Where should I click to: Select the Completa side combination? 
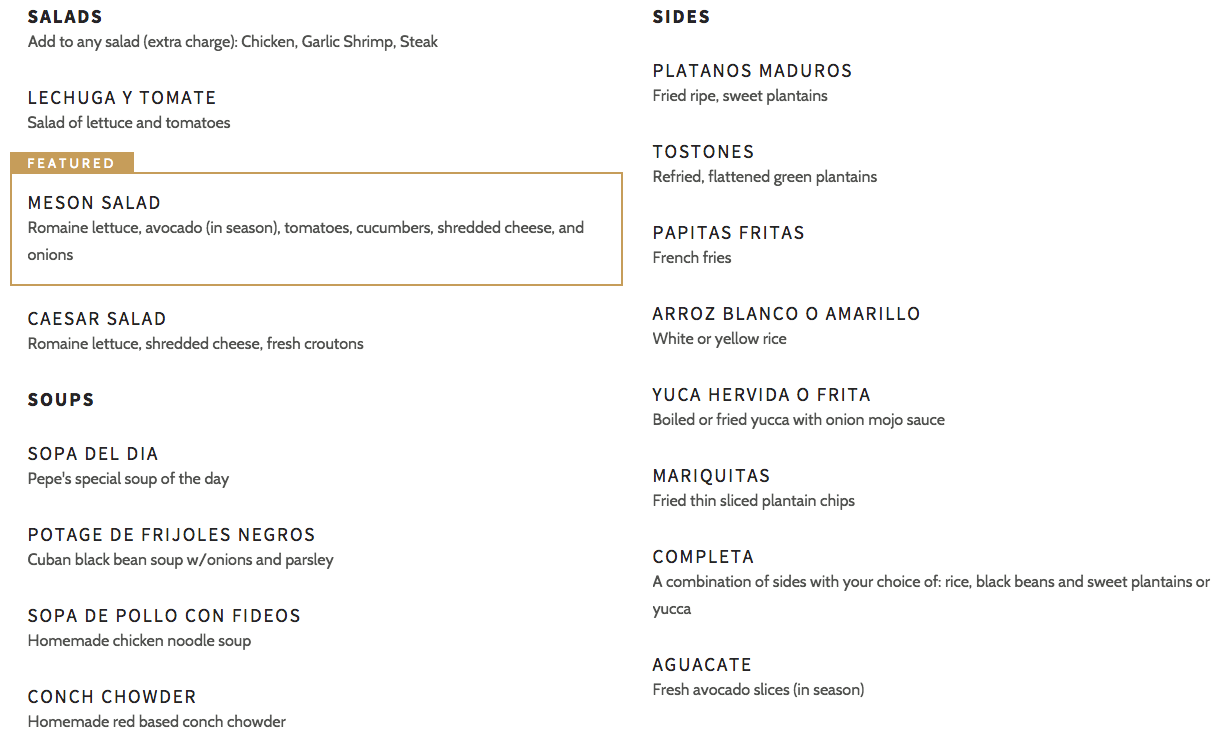point(703,557)
